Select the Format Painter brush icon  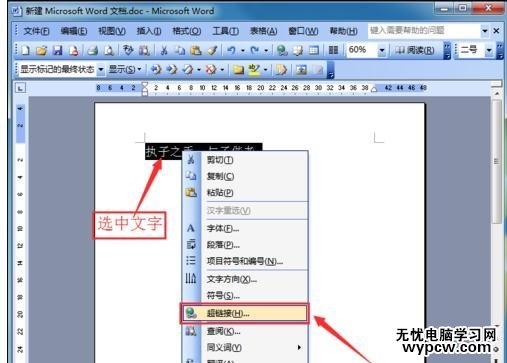(x=212, y=50)
